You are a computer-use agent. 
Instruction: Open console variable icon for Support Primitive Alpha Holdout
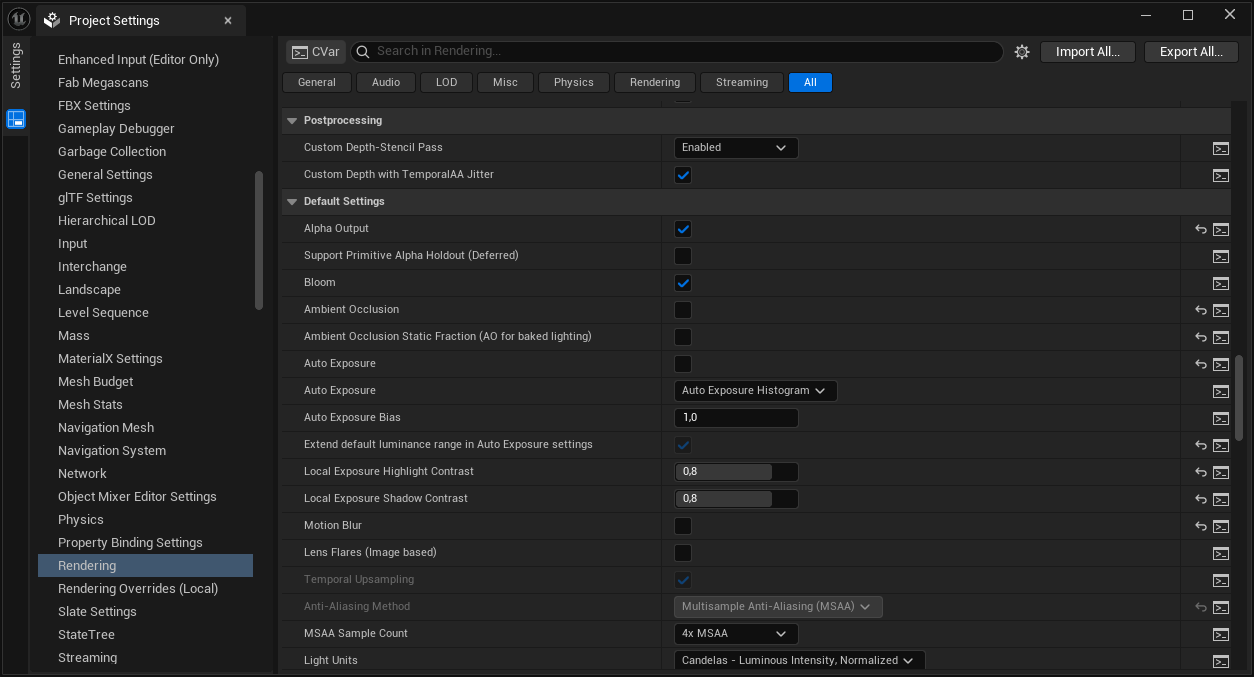click(1221, 256)
